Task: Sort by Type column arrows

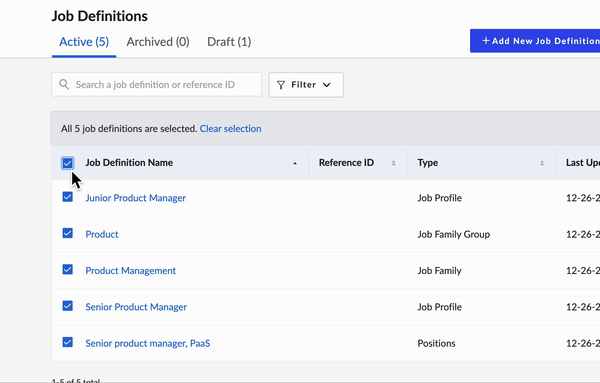Action: pos(542,163)
